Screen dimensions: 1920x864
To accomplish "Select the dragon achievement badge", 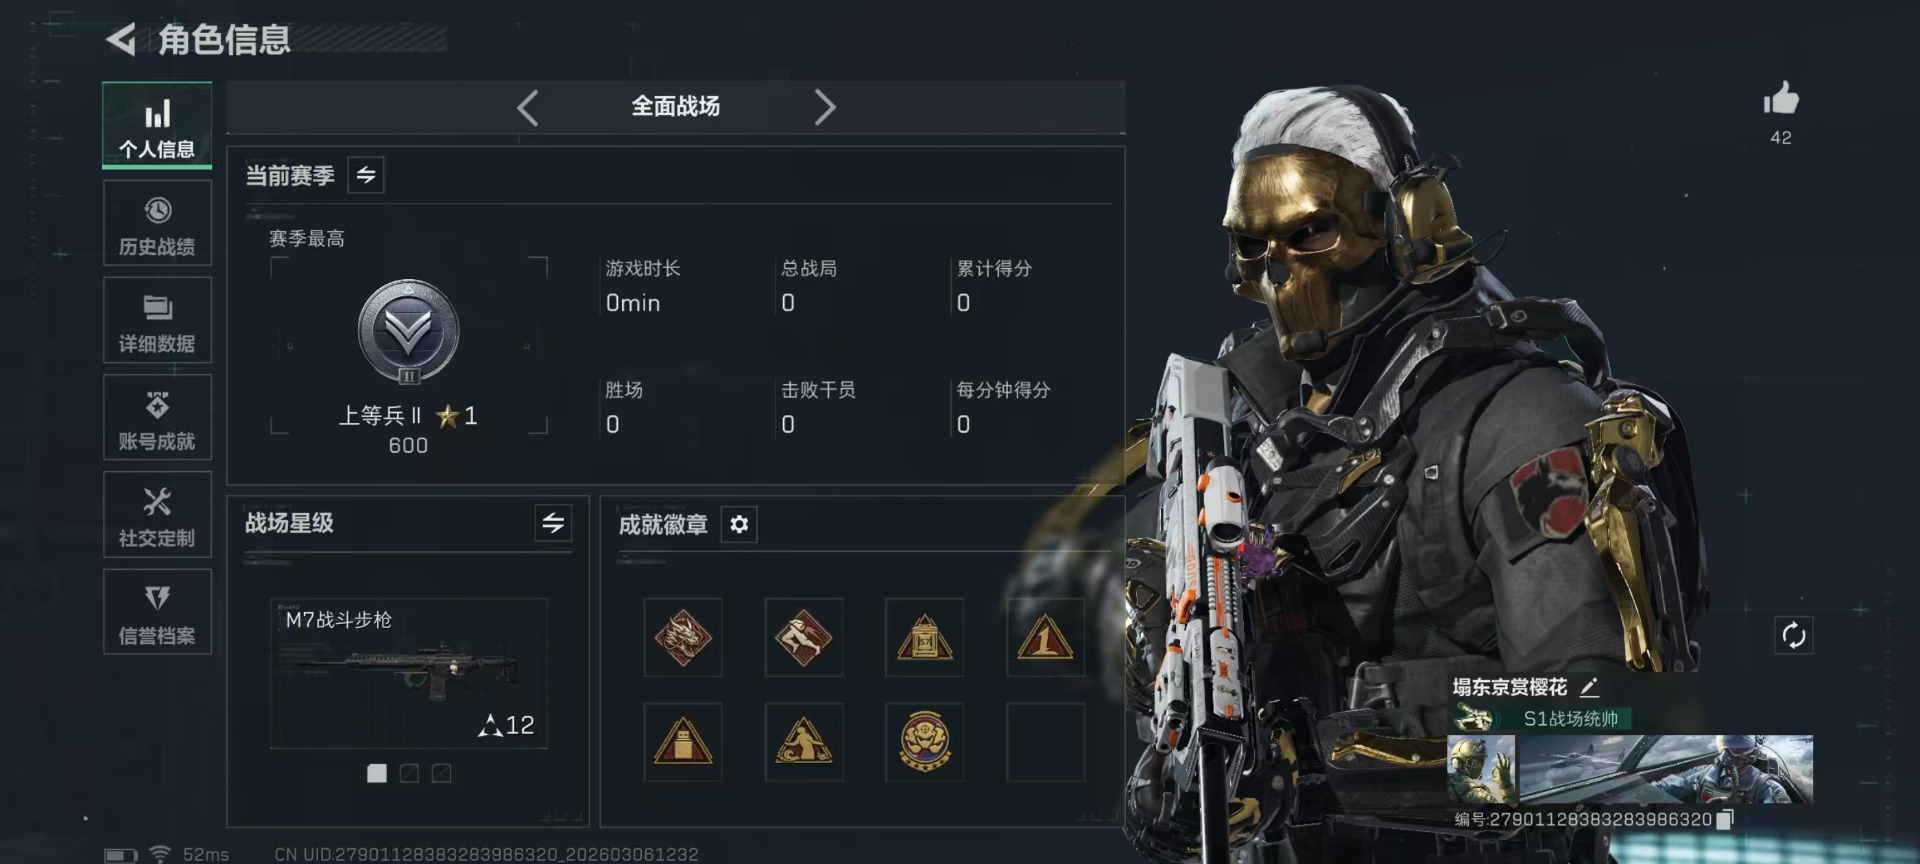I will (683, 638).
